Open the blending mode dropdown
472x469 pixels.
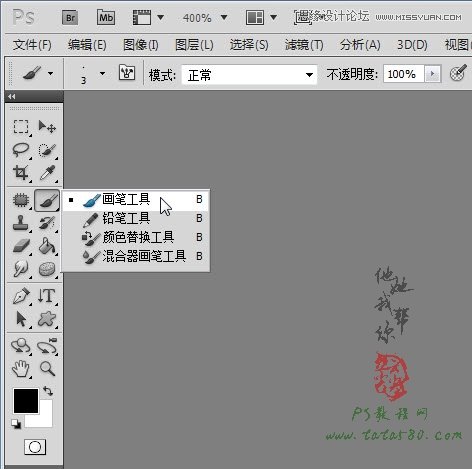click(249, 74)
